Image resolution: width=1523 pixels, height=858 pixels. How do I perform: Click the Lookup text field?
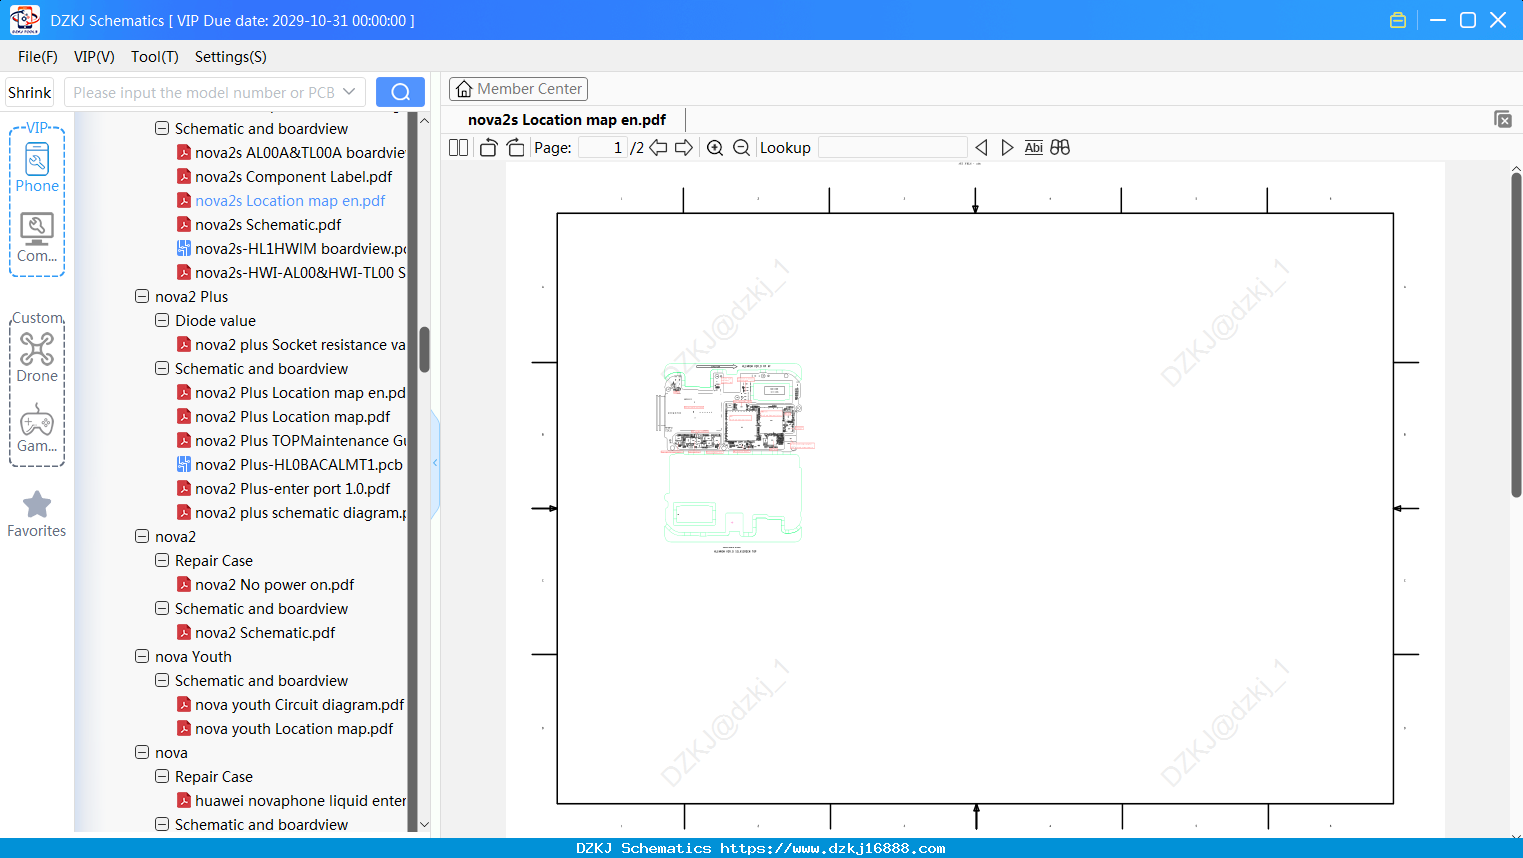click(893, 147)
